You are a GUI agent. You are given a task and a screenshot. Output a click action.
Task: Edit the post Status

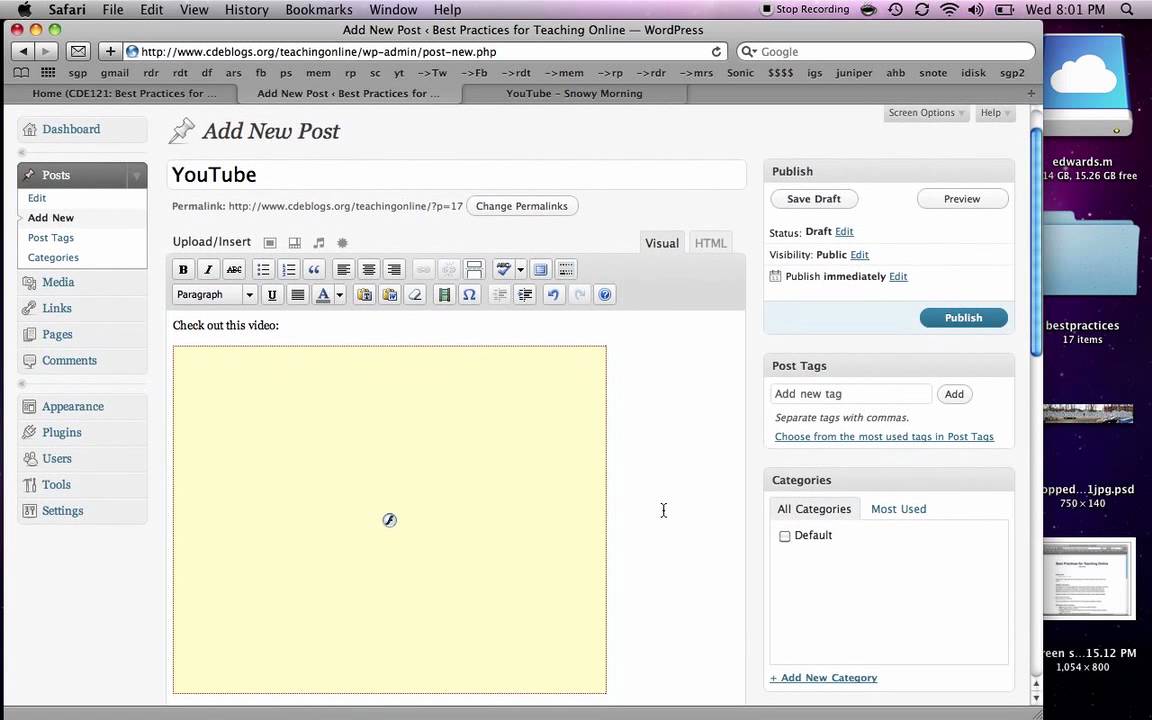(844, 231)
